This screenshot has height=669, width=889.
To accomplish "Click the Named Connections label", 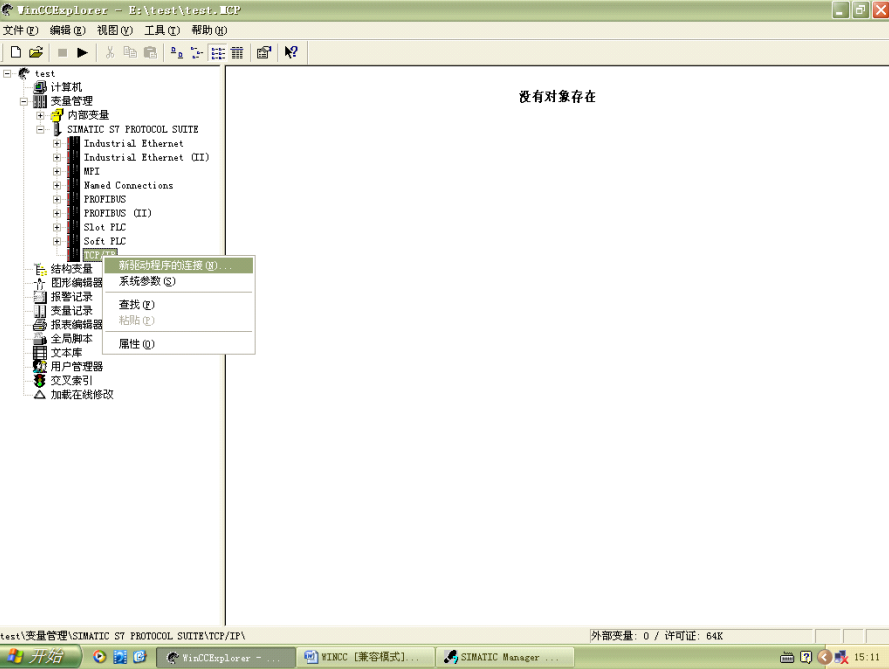I will pyautogui.click(x=128, y=185).
